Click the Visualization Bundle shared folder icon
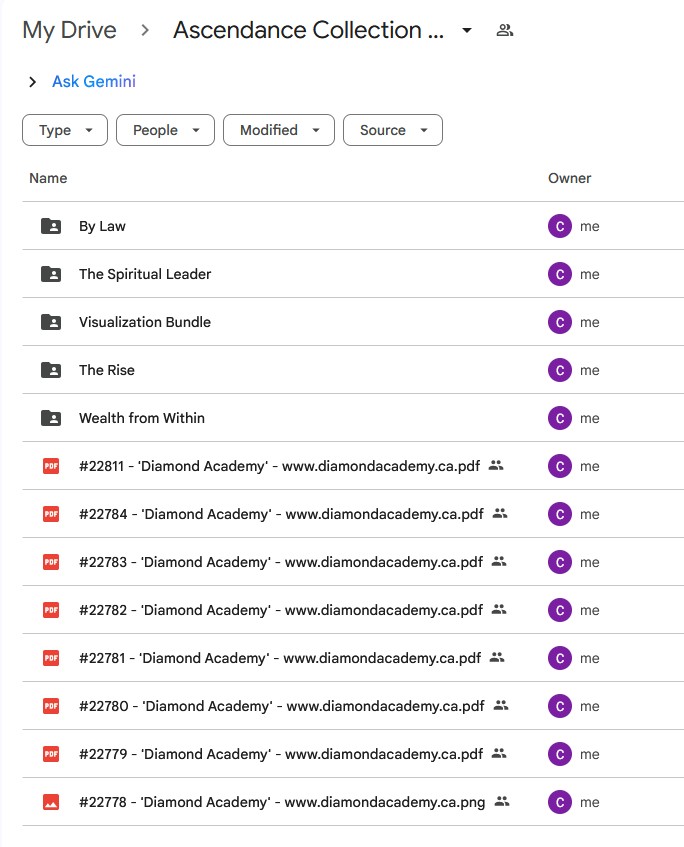Screen dimensions: 684x847 click(x=51, y=322)
